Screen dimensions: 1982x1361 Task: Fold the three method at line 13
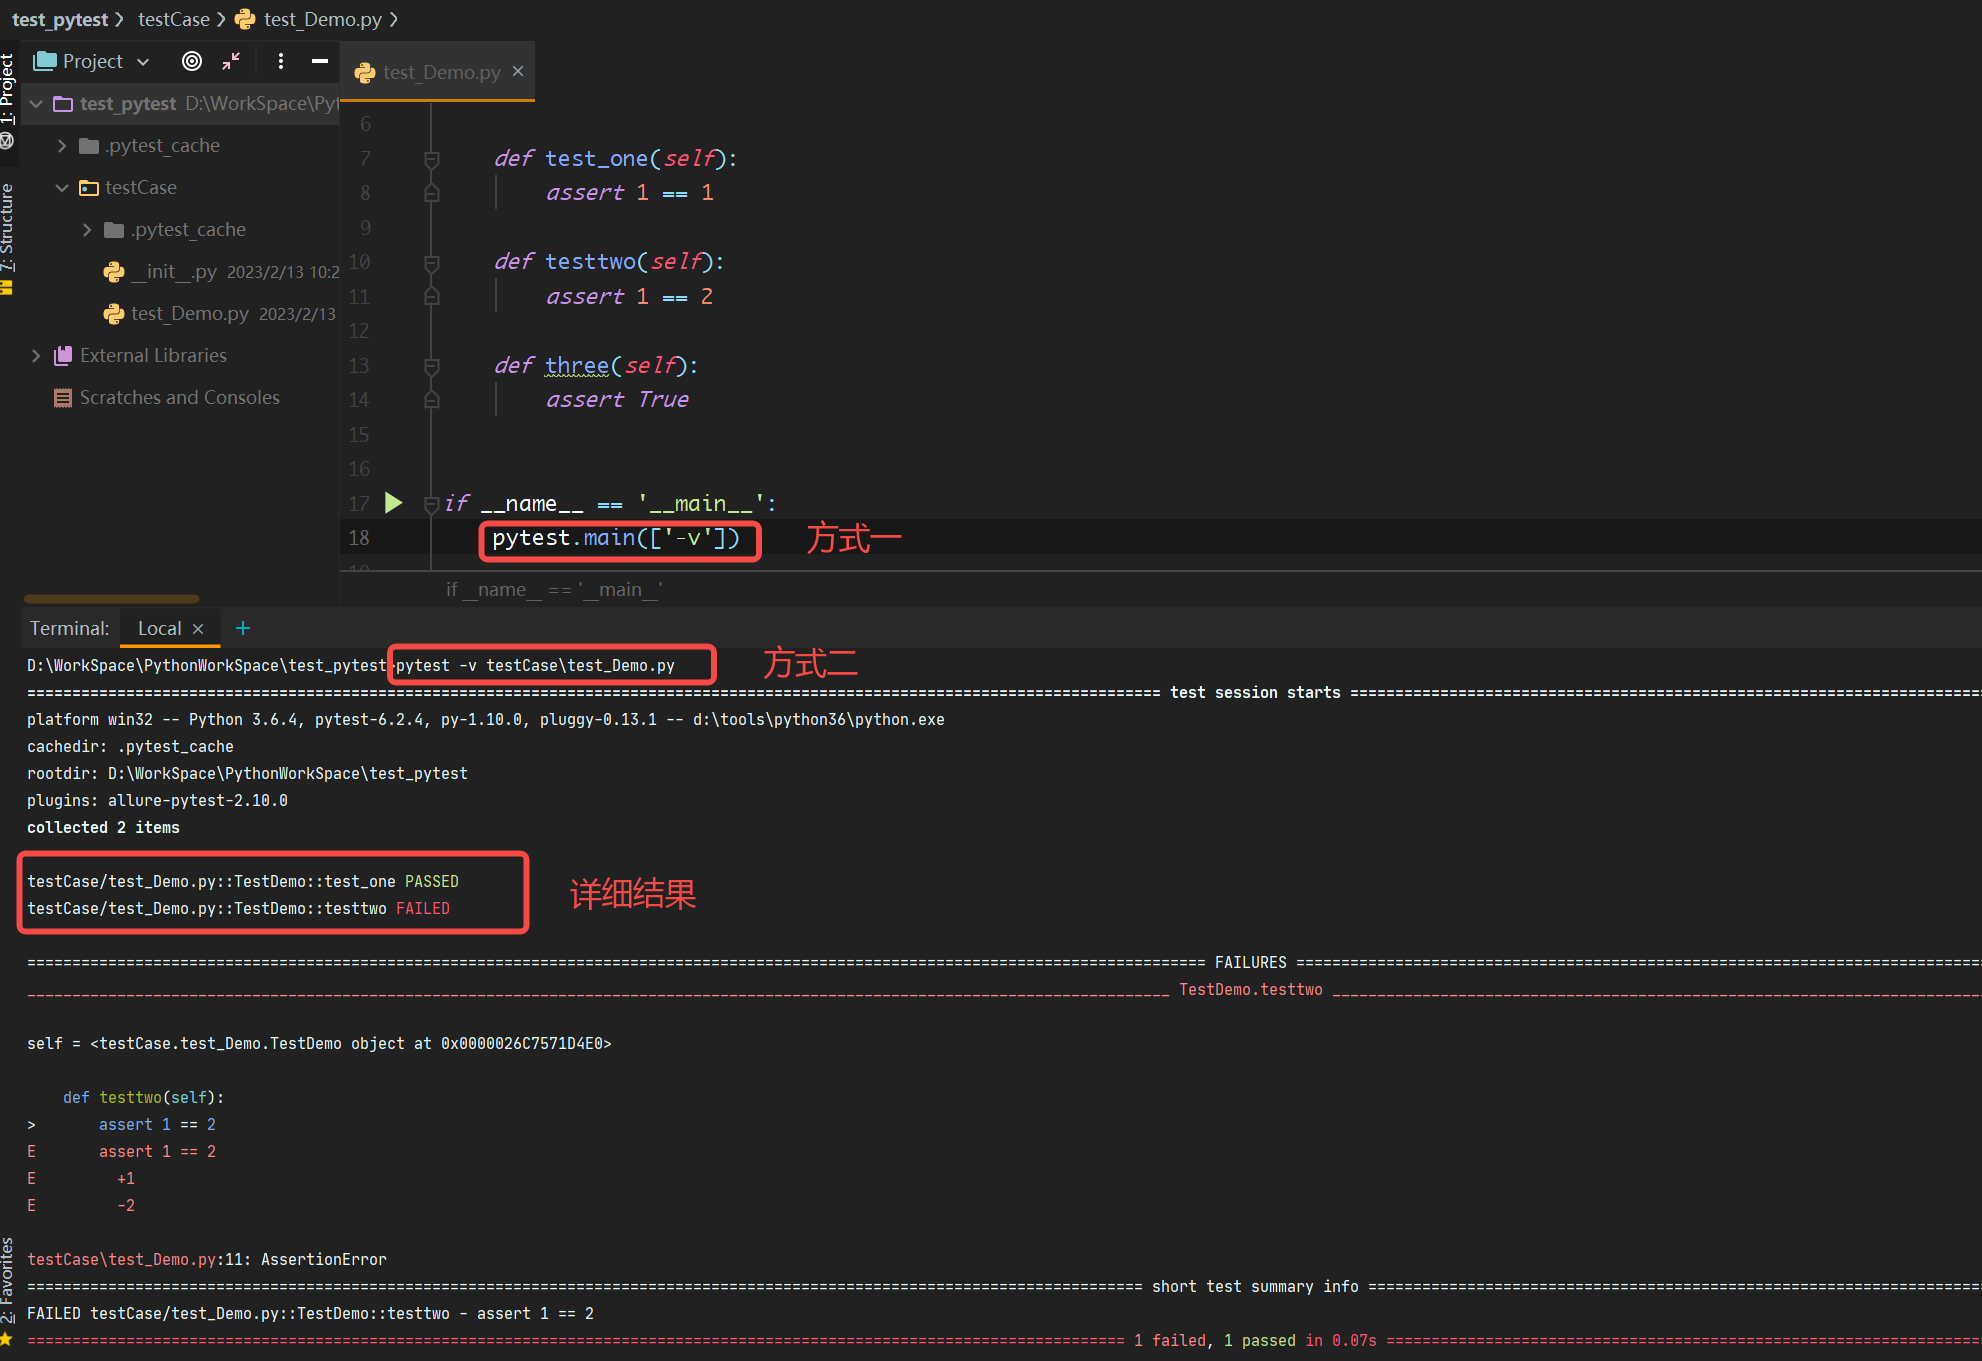pyautogui.click(x=432, y=366)
